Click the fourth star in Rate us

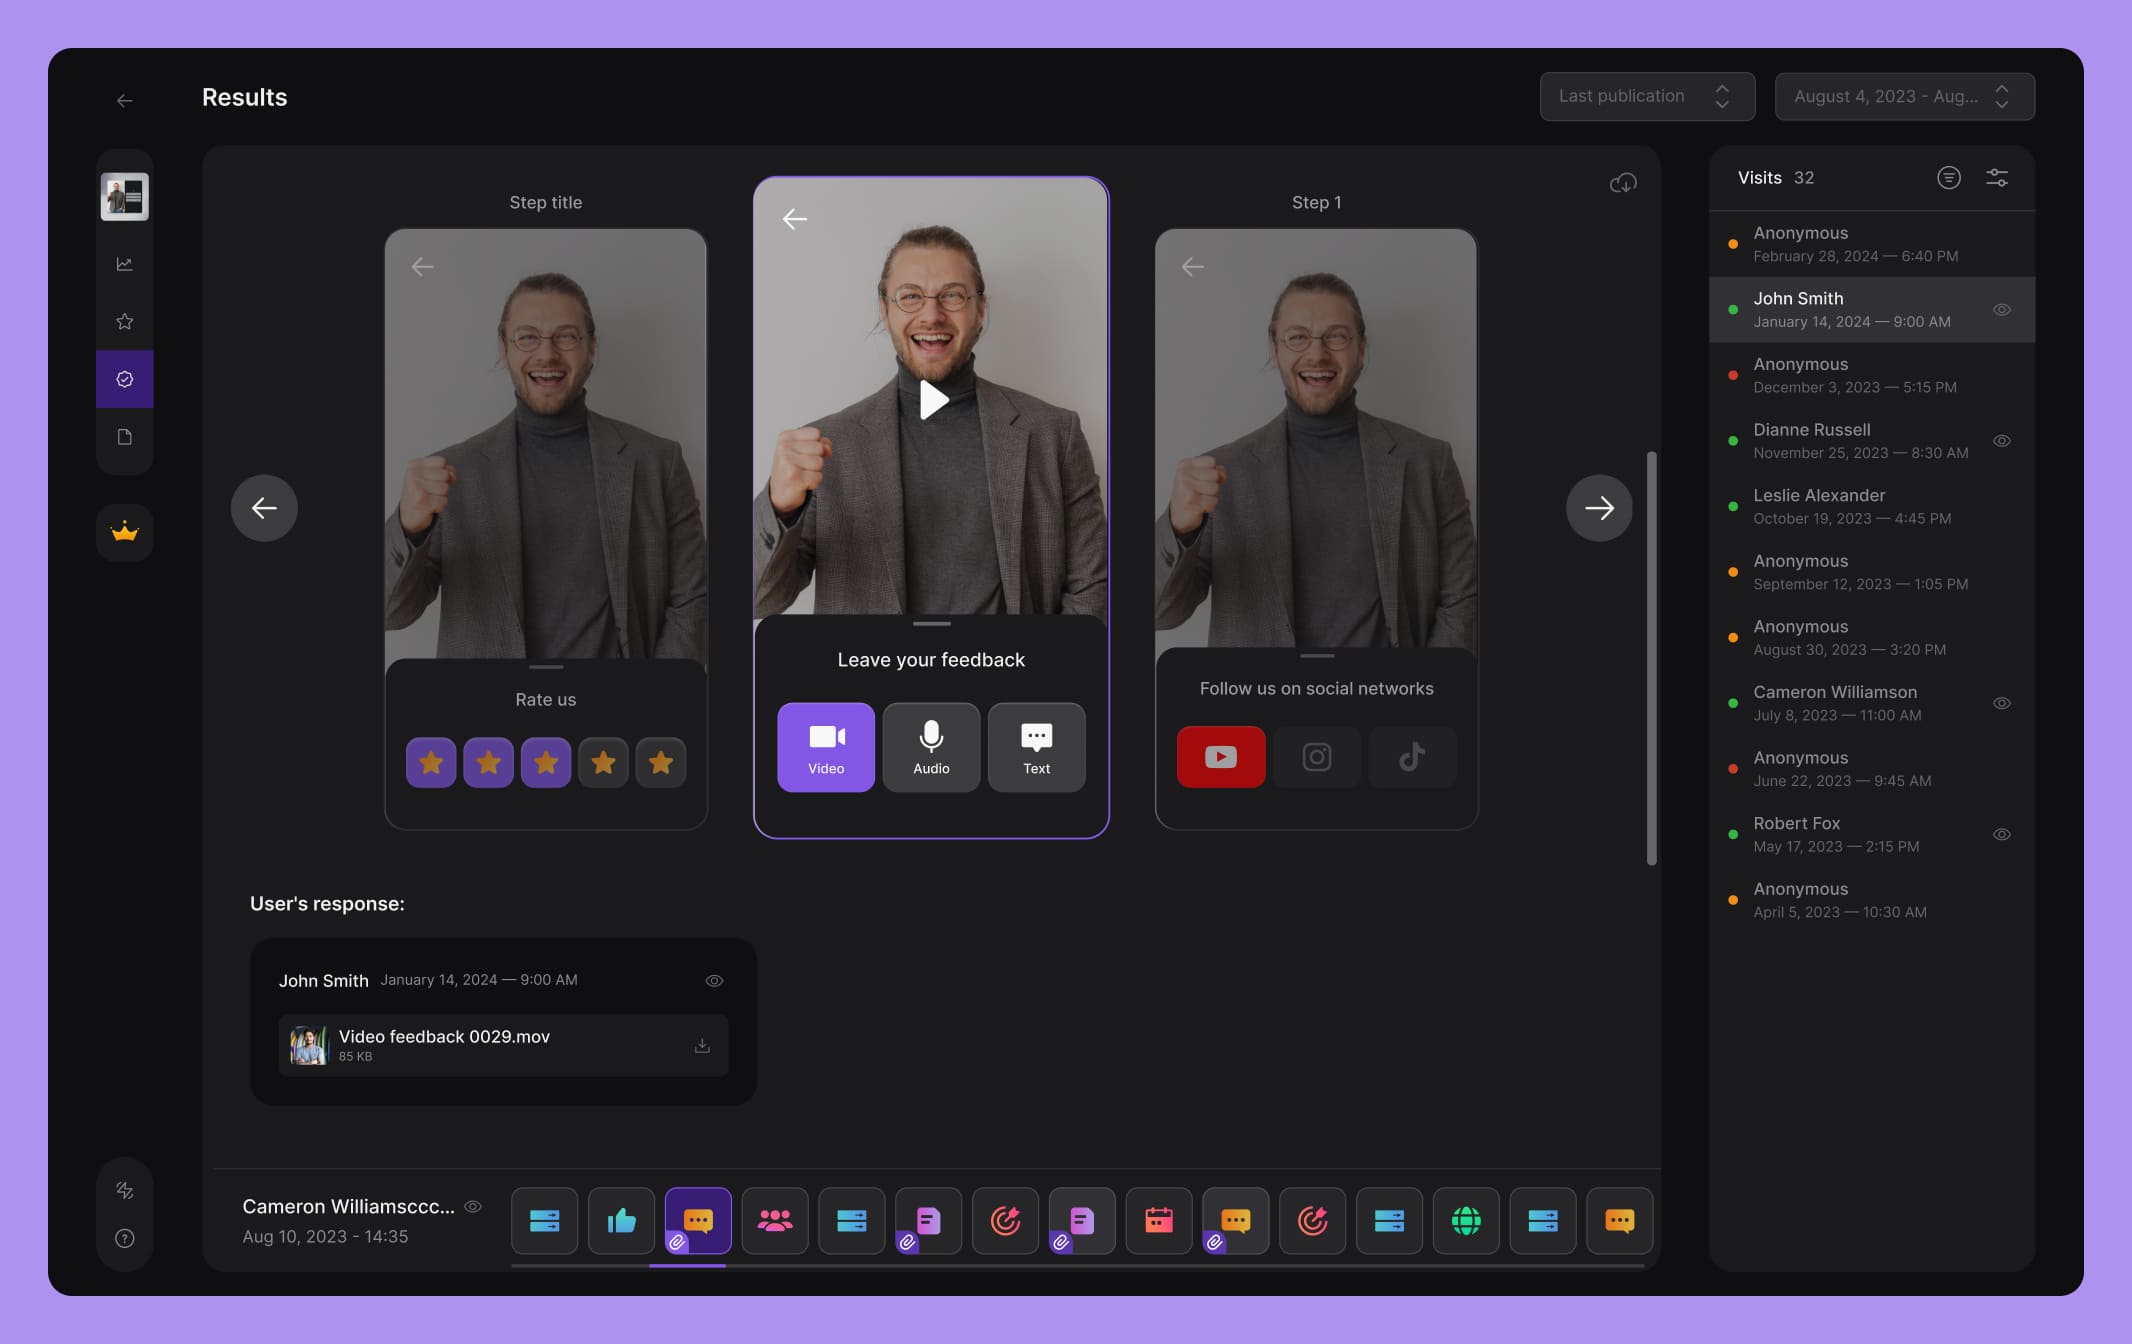[603, 763]
